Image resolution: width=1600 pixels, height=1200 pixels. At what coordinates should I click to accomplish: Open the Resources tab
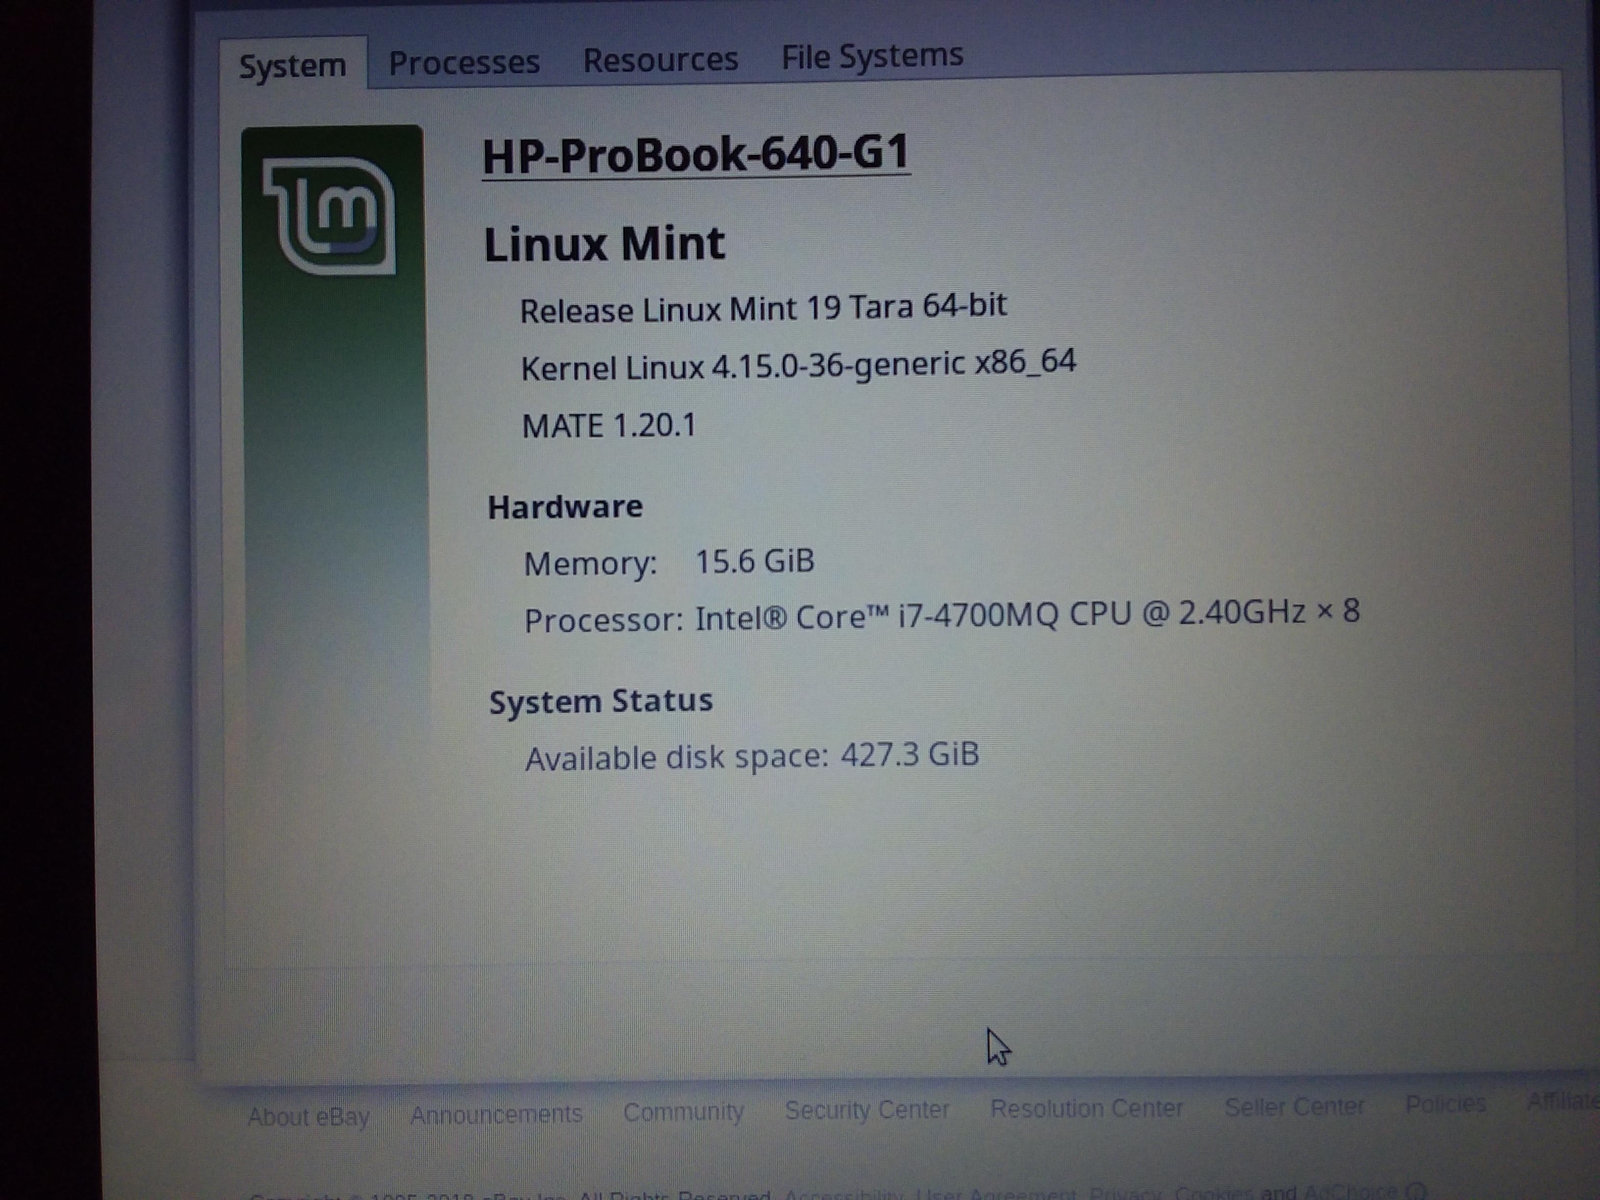(660, 60)
